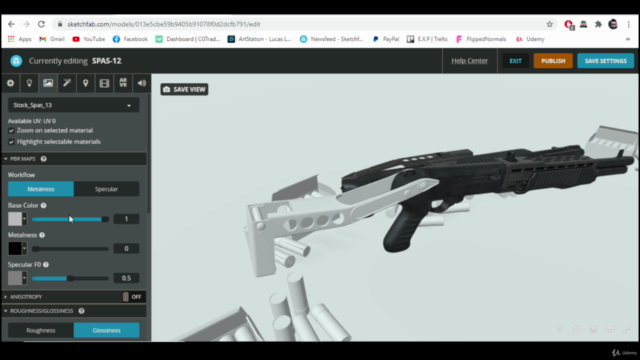The width and height of the screenshot is (640, 360).
Task: Open the Sound speaker tab
Action: [142, 83]
